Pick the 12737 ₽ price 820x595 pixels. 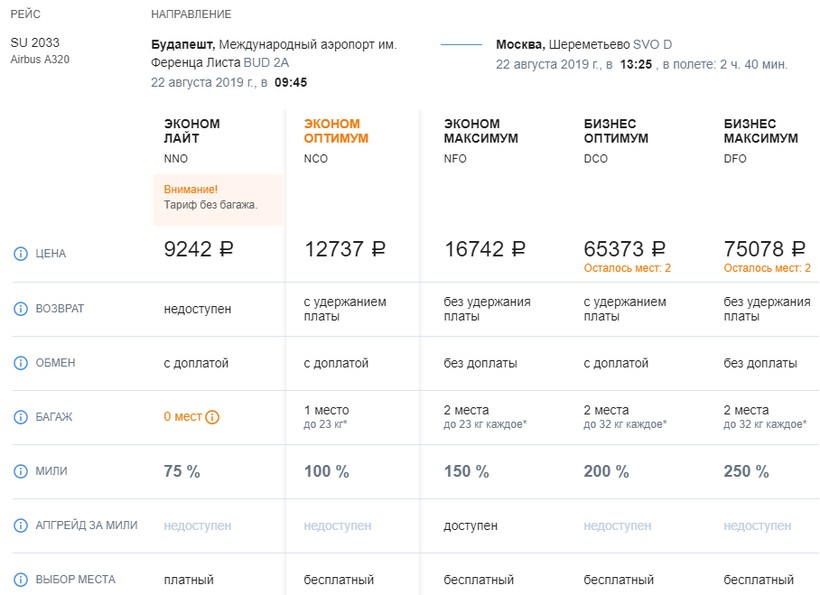tap(345, 250)
